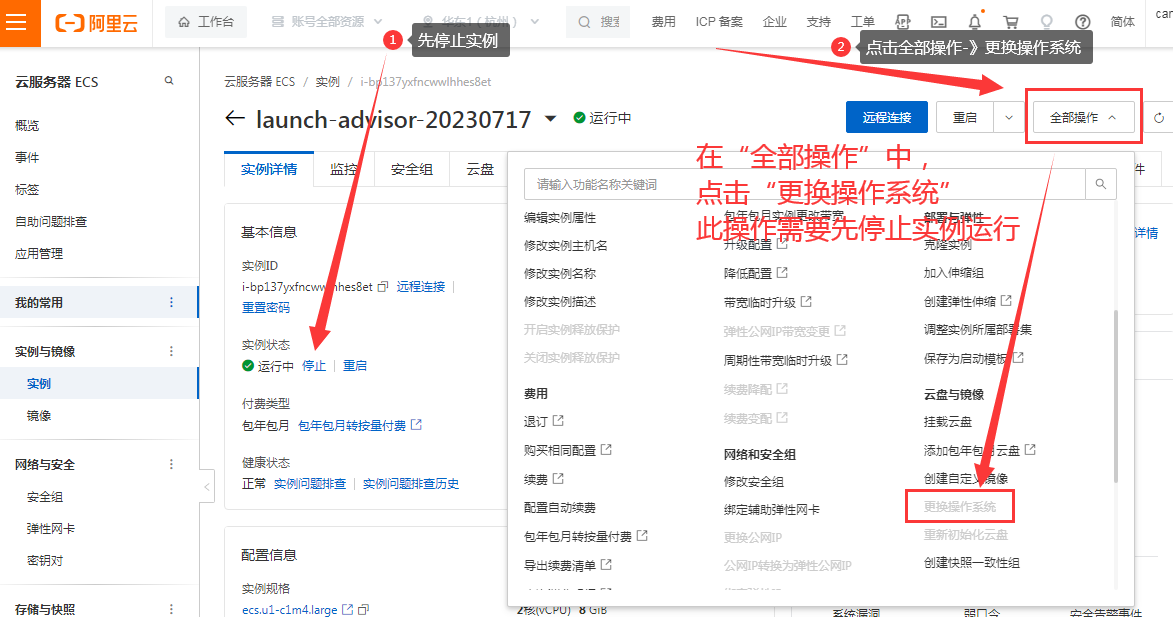This screenshot has width=1173, height=617.
Task: Click the 停止 link under instance status
Action: click(x=314, y=366)
